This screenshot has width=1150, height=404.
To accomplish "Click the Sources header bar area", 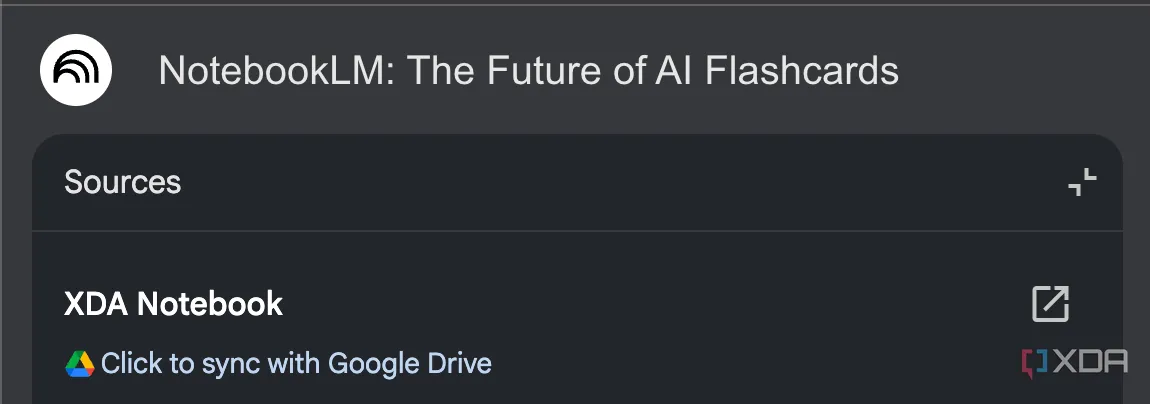I will point(577,183).
